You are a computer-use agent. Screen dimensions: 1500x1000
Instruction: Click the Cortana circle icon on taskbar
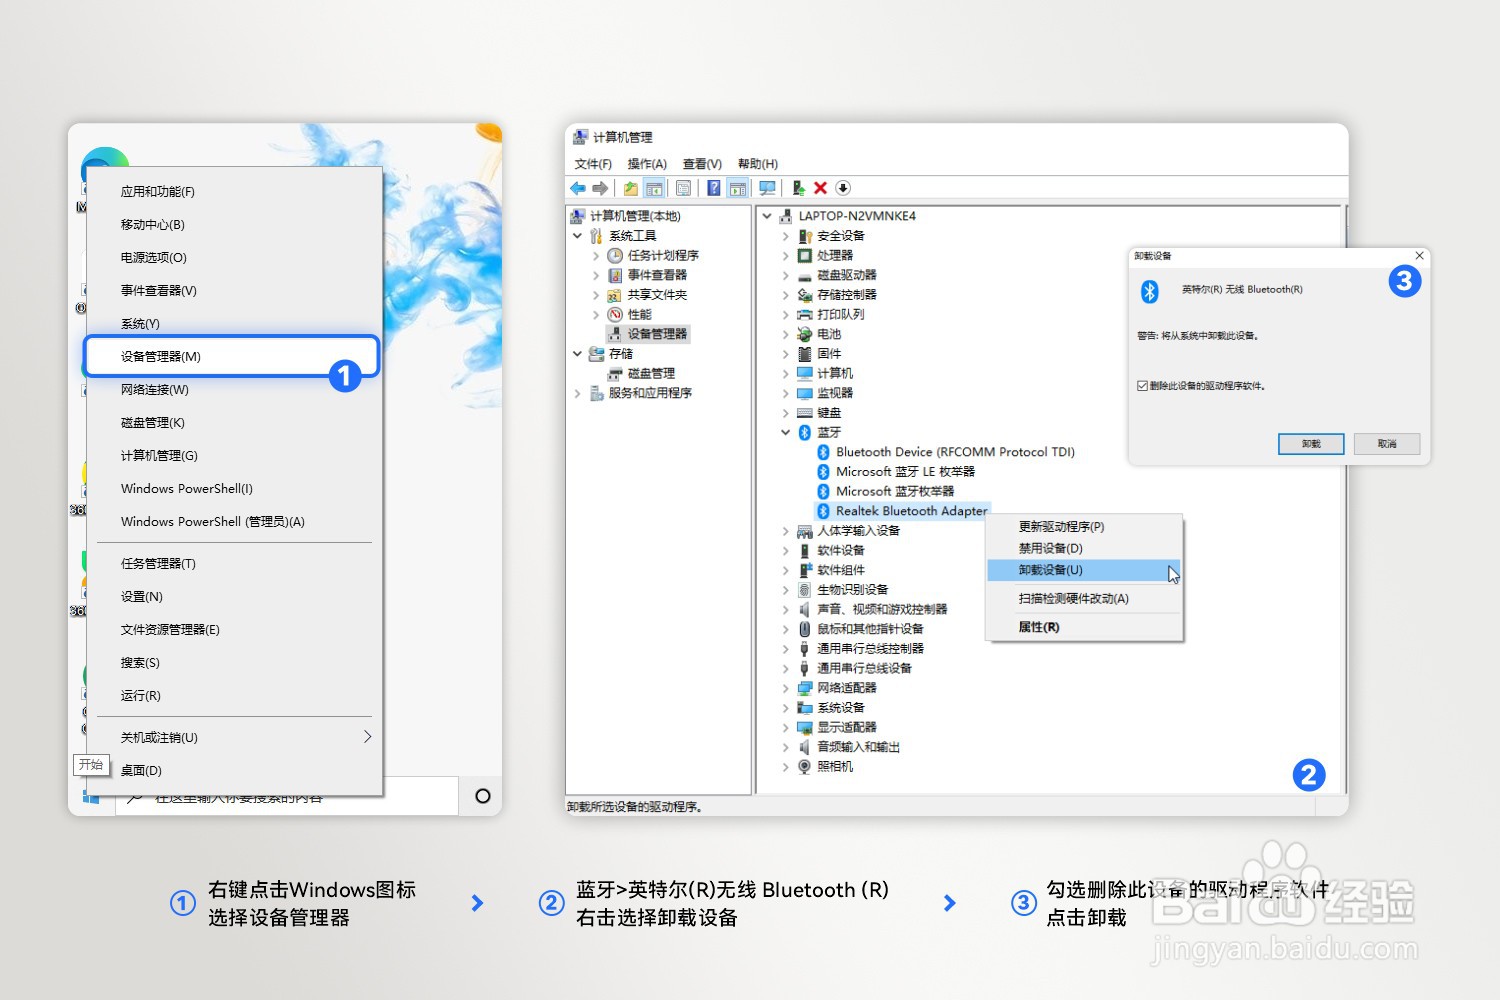[483, 796]
